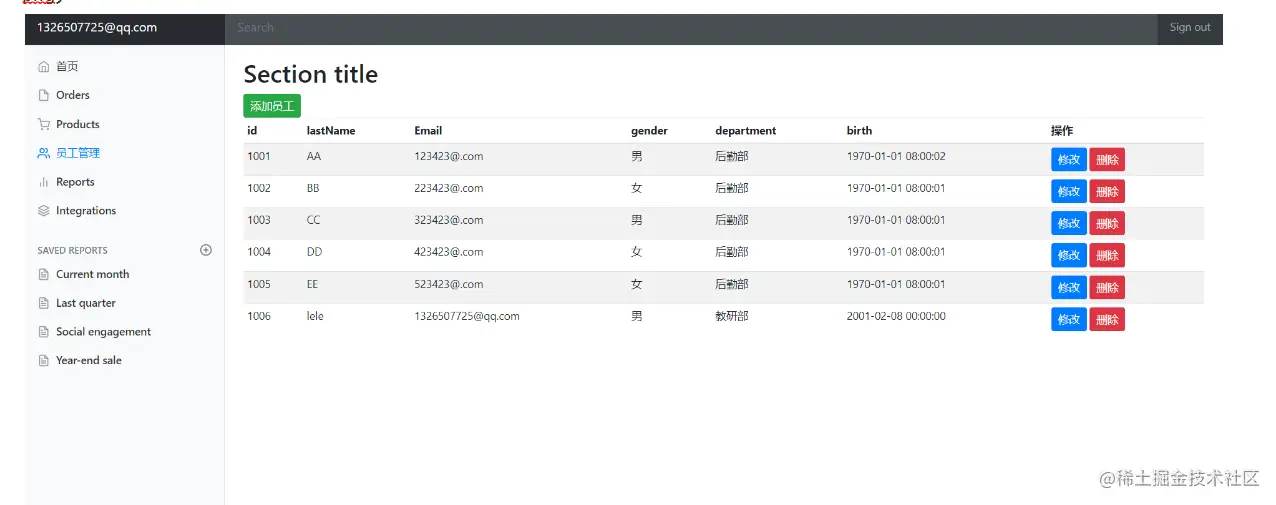Click the document icon beside Current month
The height and width of the screenshot is (505, 1276).
[43, 275]
